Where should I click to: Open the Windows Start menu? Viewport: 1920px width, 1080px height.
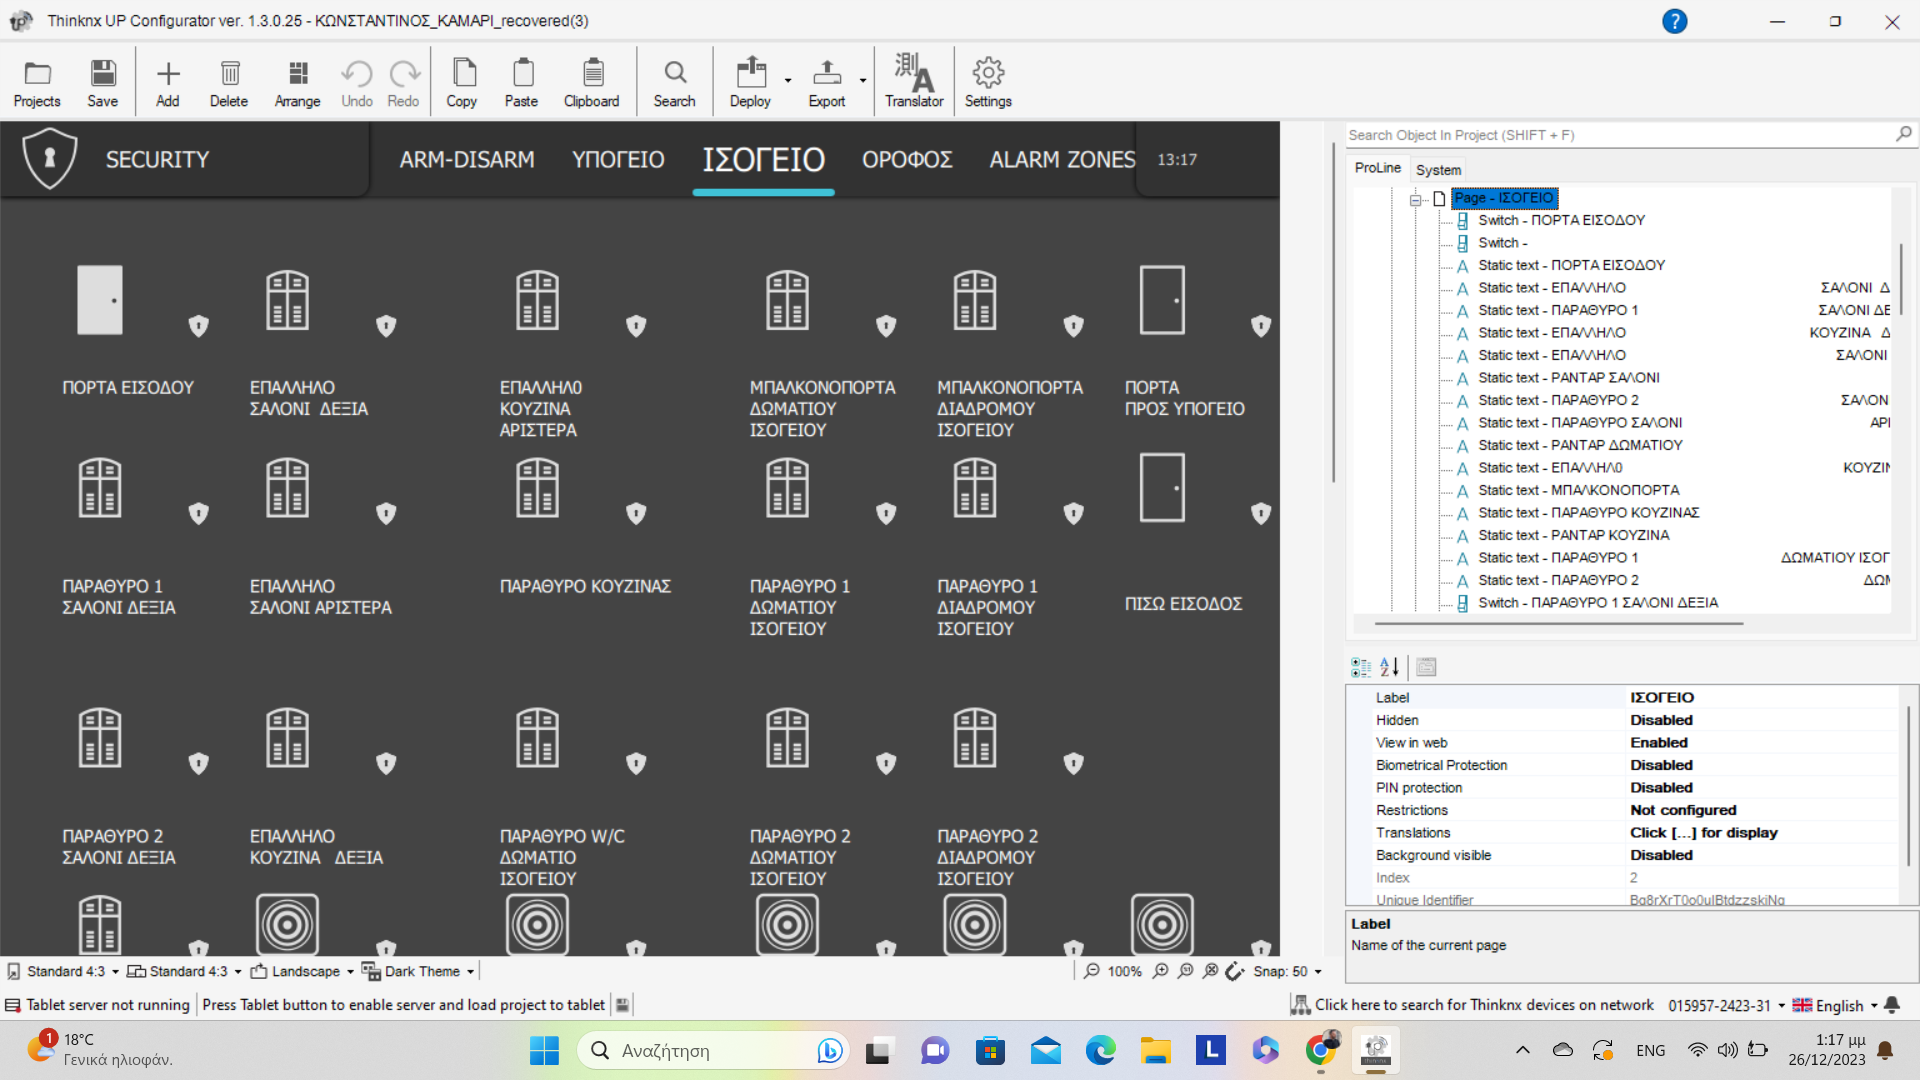(544, 1050)
